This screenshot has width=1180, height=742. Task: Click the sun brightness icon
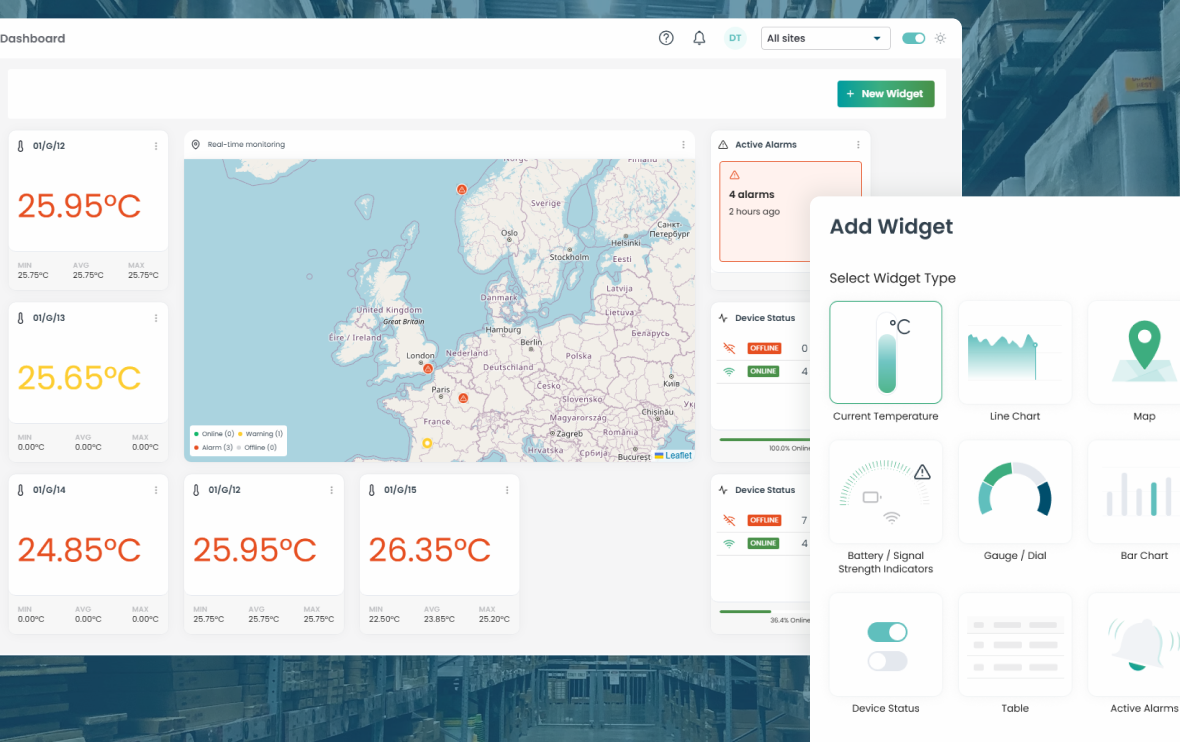[941, 38]
